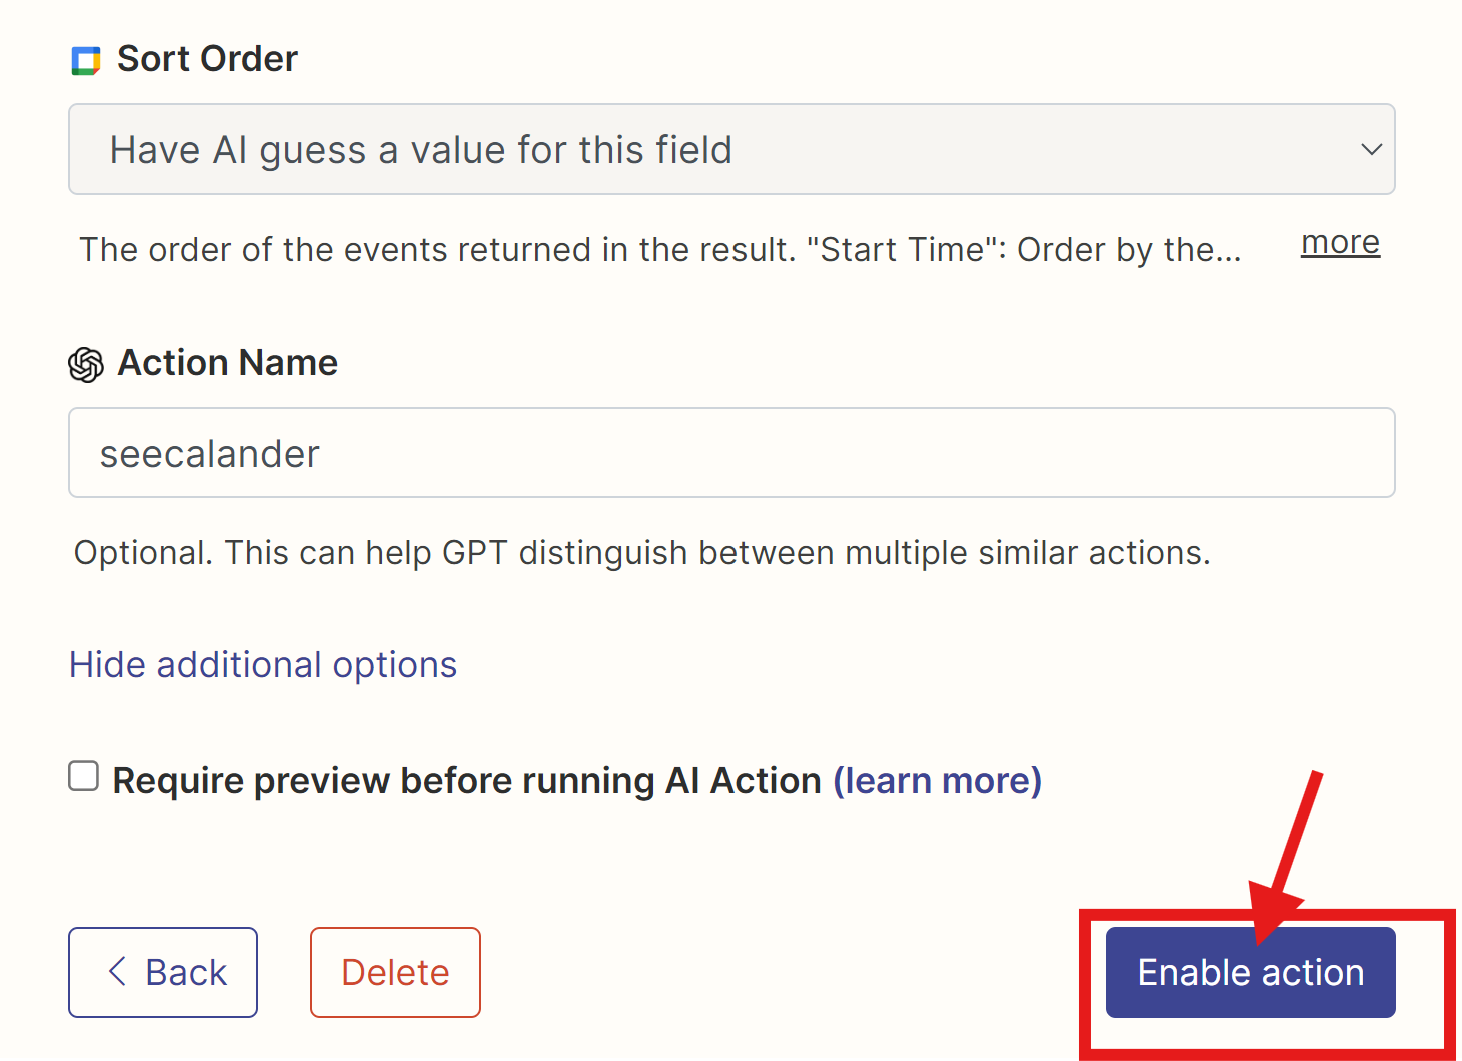The width and height of the screenshot is (1462, 1061).
Task: Click the OpenAI logo beside Action Name
Action: coord(86,365)
